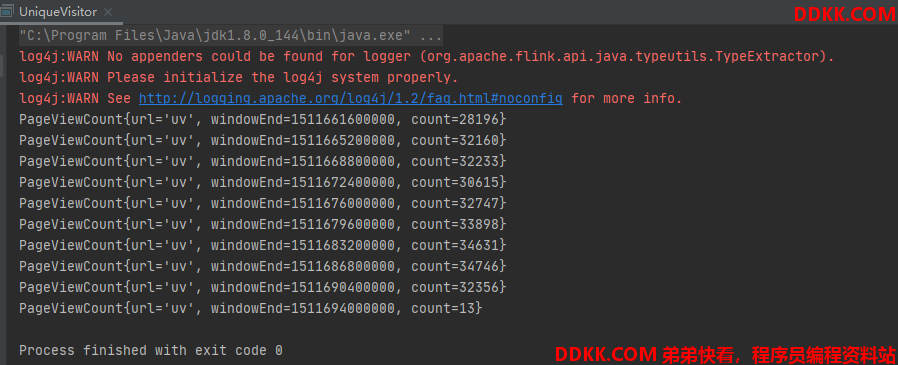Viewport: 898px width, 365px height.
Task: Click the output line with count=28196
Action: pyautogui.click(x=263, y=120)
